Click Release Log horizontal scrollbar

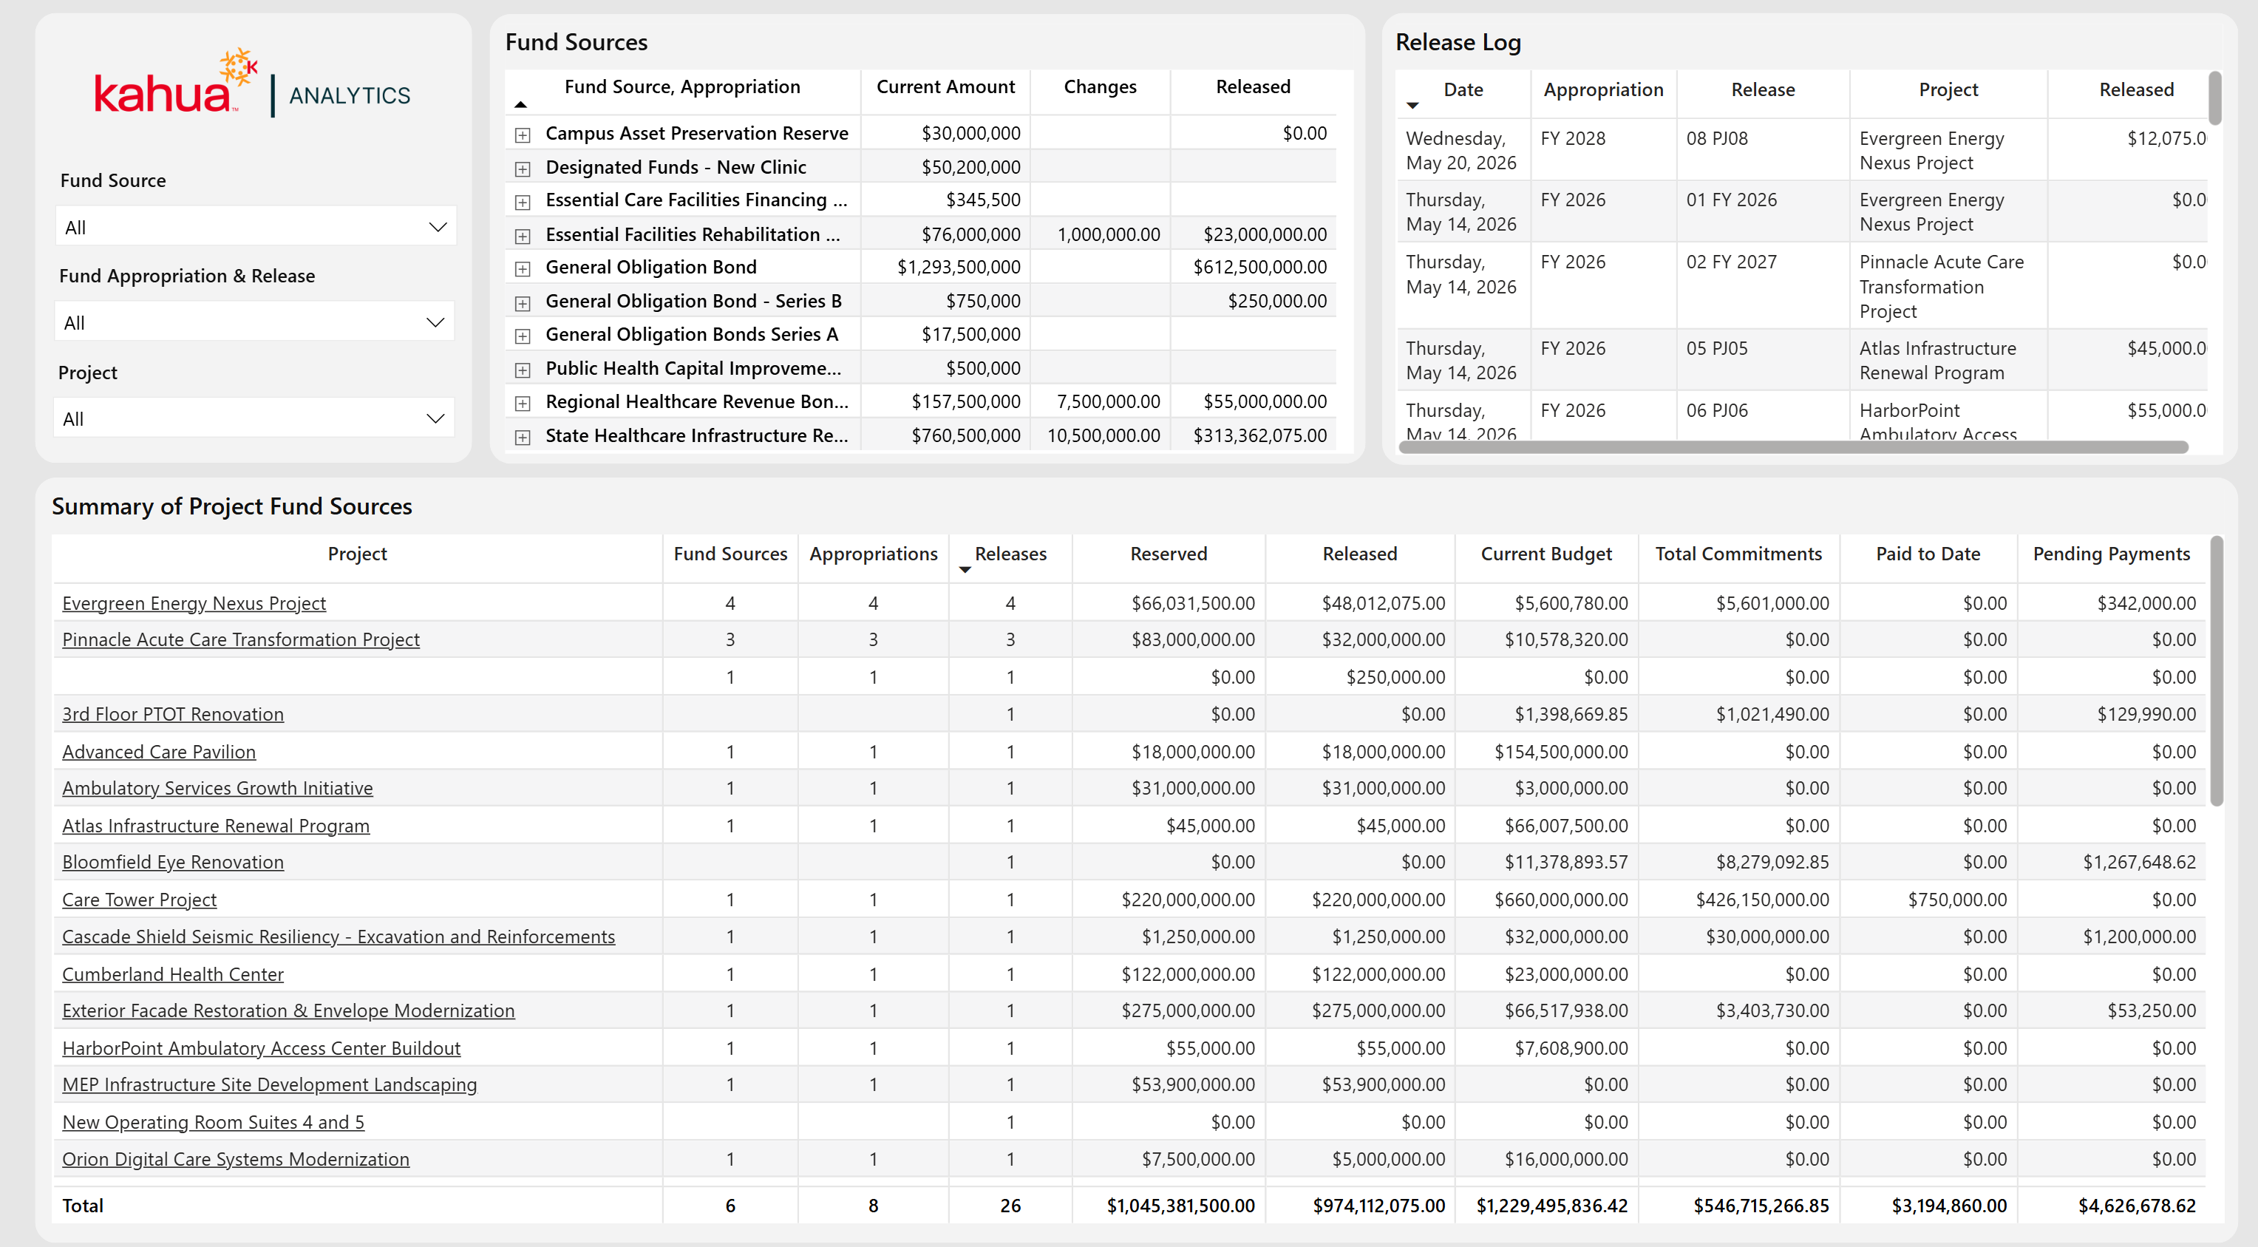pos(1793,447)
